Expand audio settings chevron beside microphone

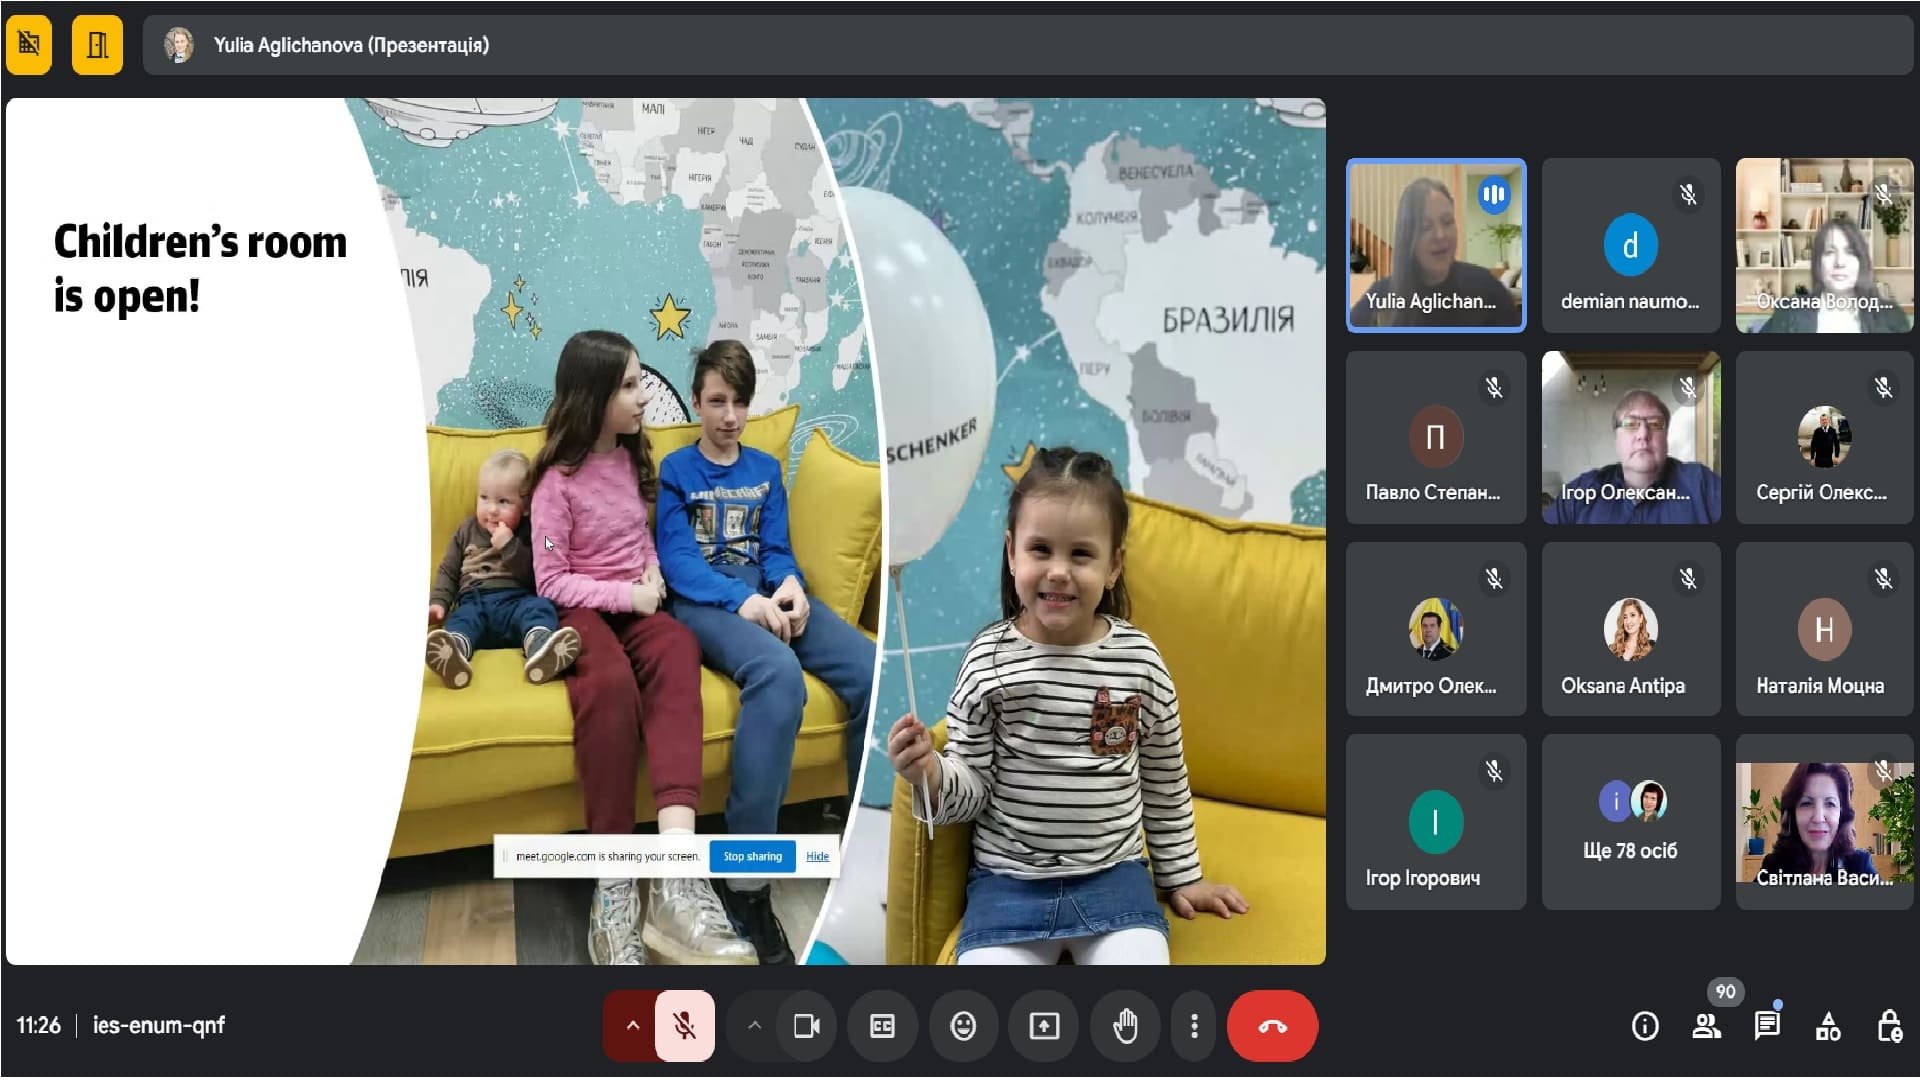[x=632, y=1026]
